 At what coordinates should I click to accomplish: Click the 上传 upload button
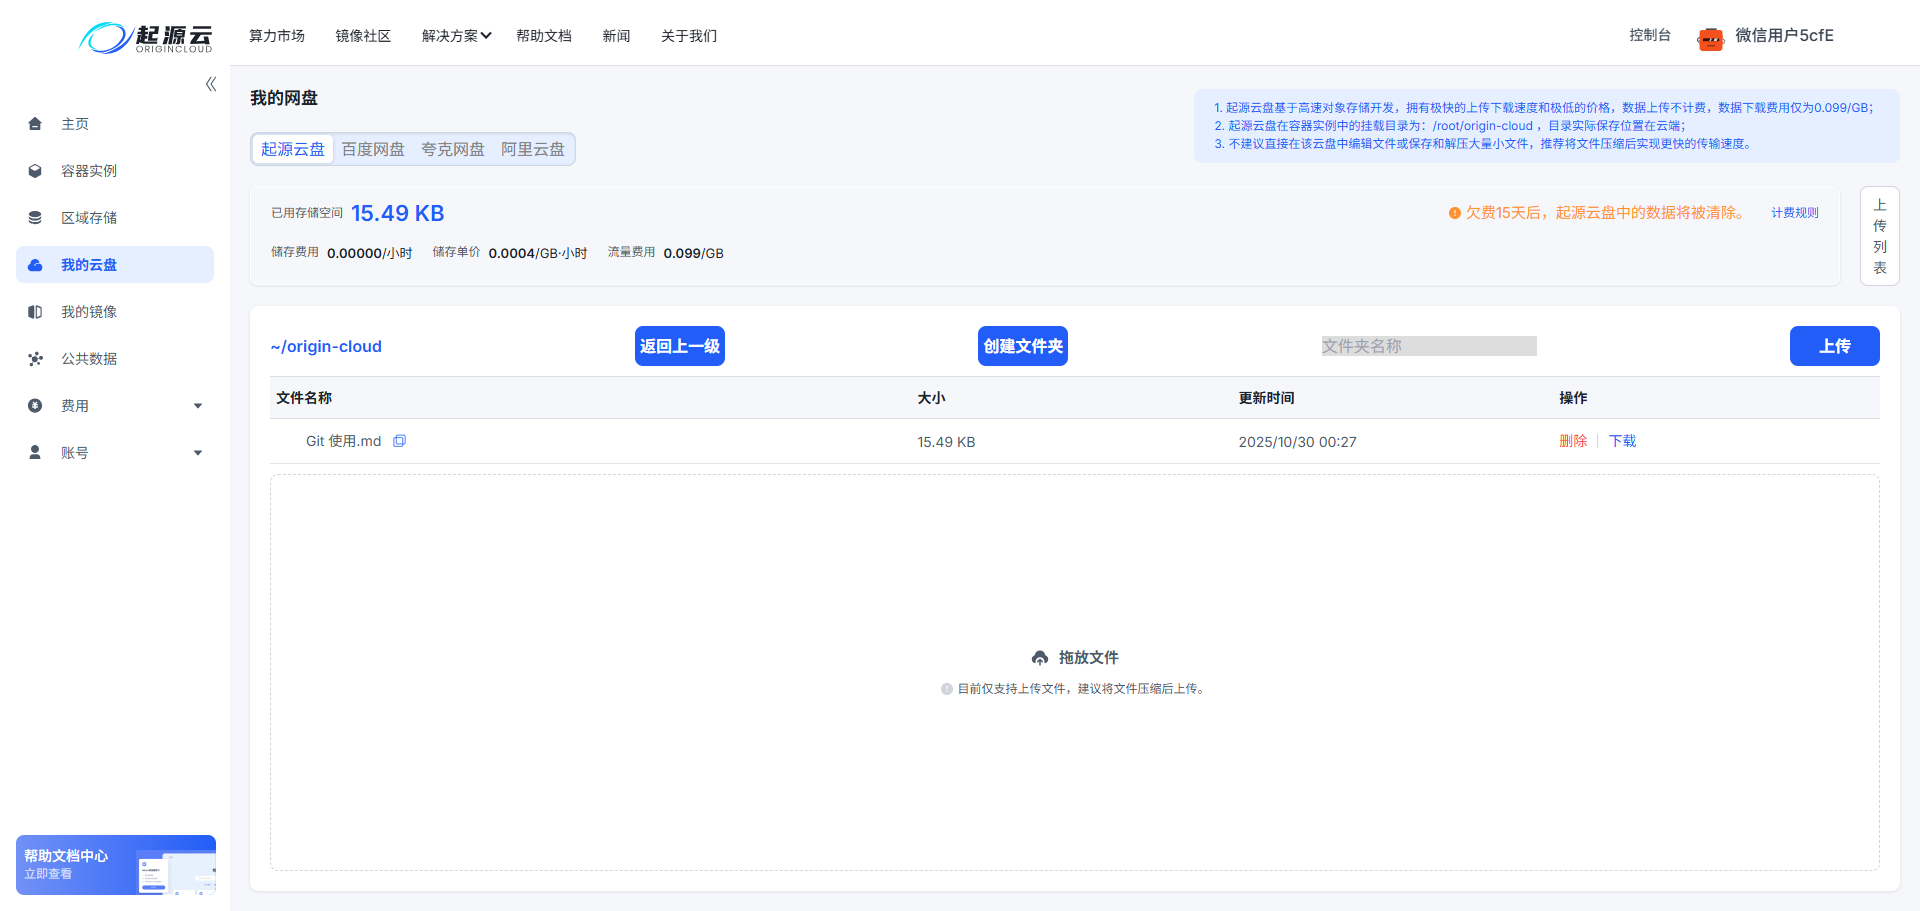pos(1834,346)
